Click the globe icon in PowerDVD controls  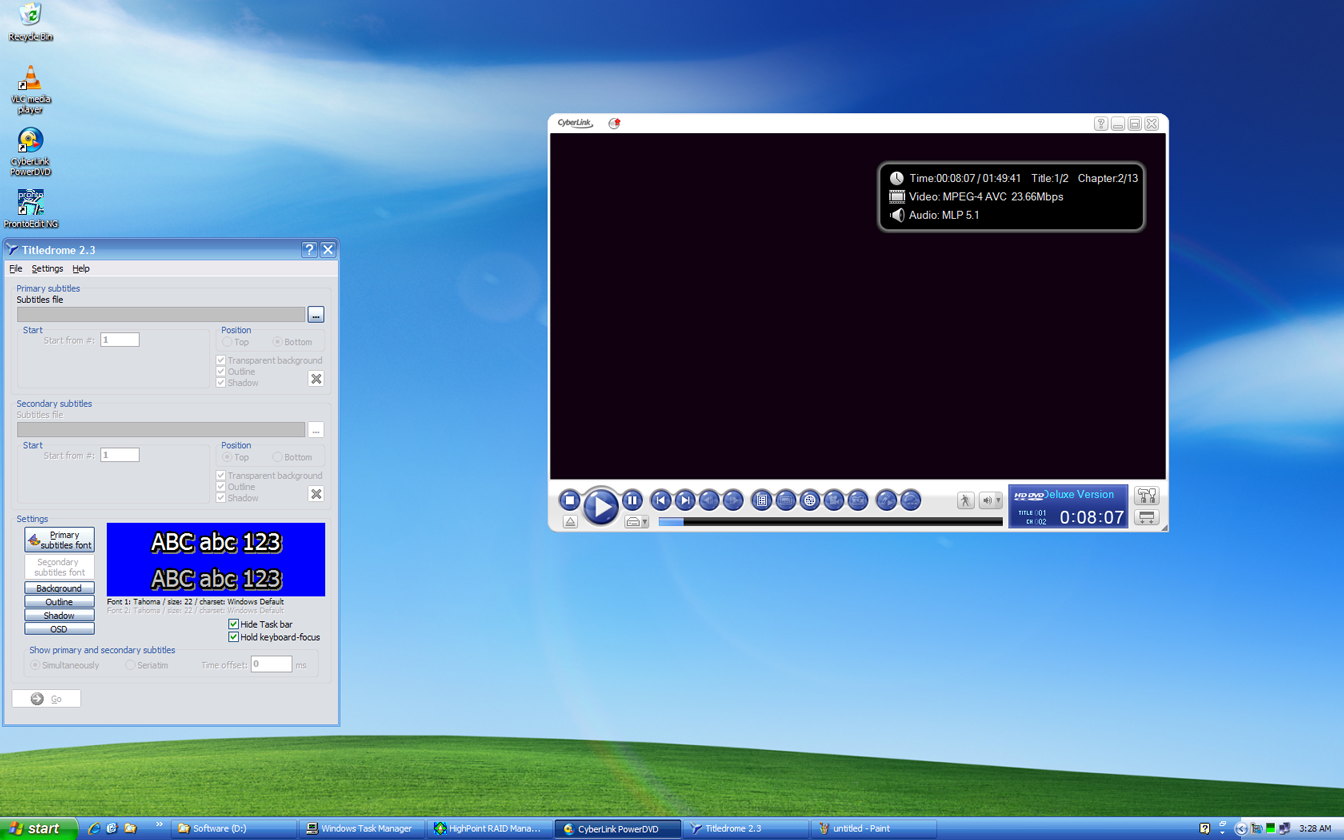(810, 500)
